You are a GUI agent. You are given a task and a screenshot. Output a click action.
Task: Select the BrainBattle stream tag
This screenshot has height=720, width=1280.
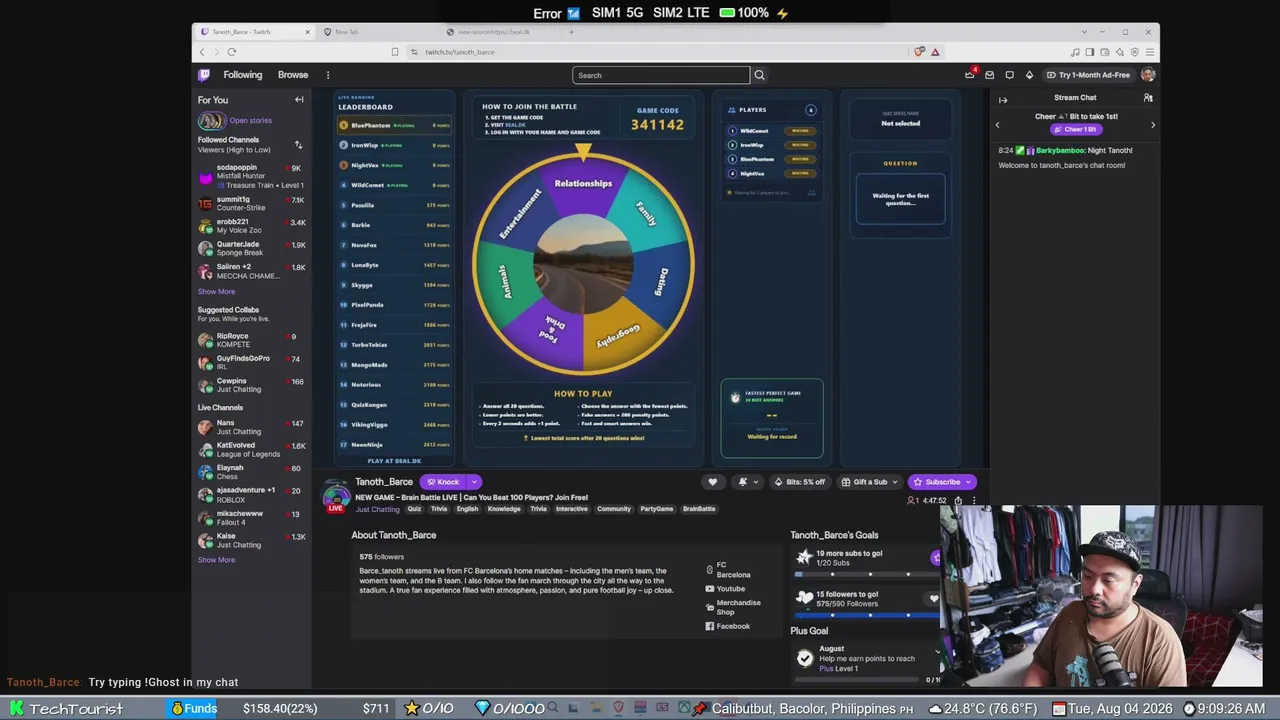tap(699, 509)
